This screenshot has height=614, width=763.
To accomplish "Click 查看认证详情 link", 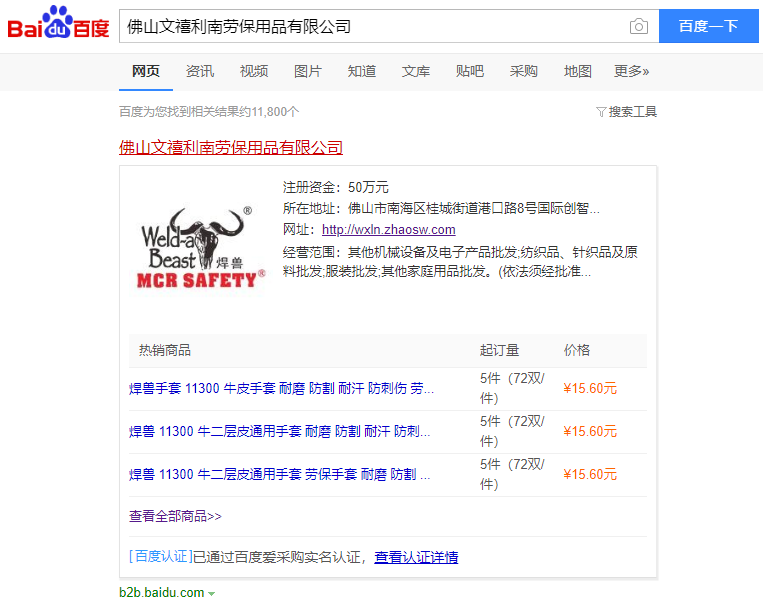I will pos(416,557).
